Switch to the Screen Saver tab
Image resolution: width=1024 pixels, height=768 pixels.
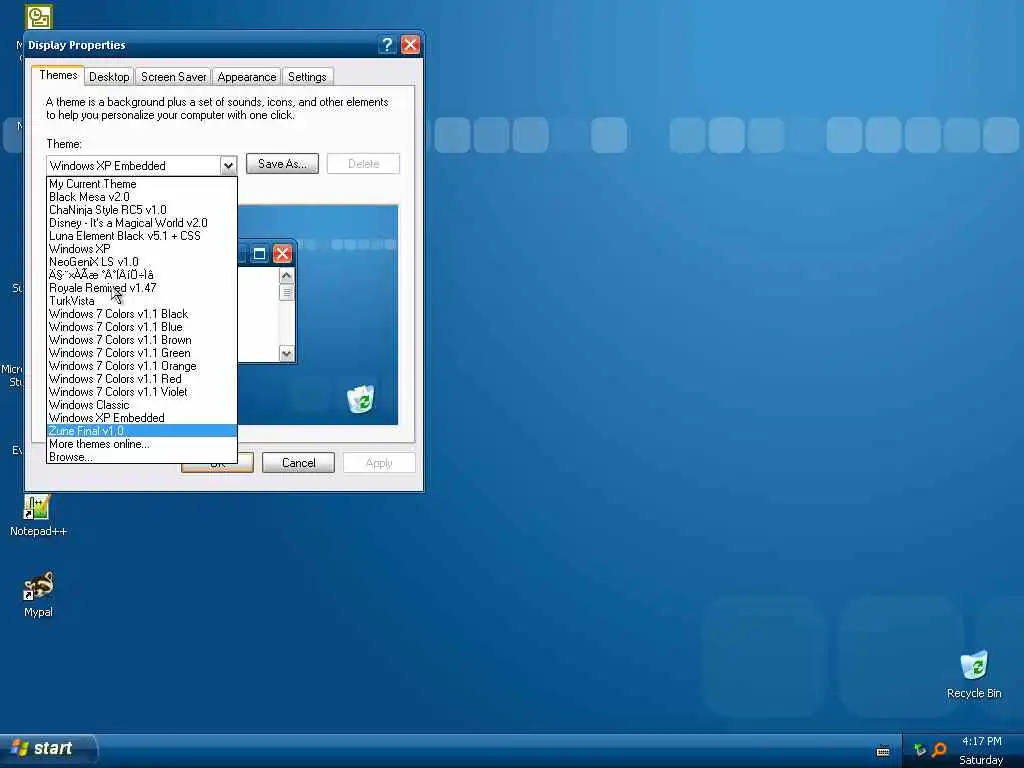(173, 77)
